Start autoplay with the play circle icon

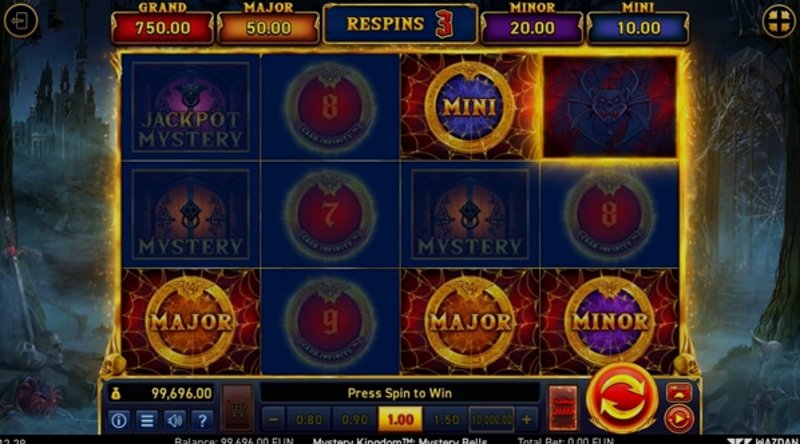(x=679, y=419)
